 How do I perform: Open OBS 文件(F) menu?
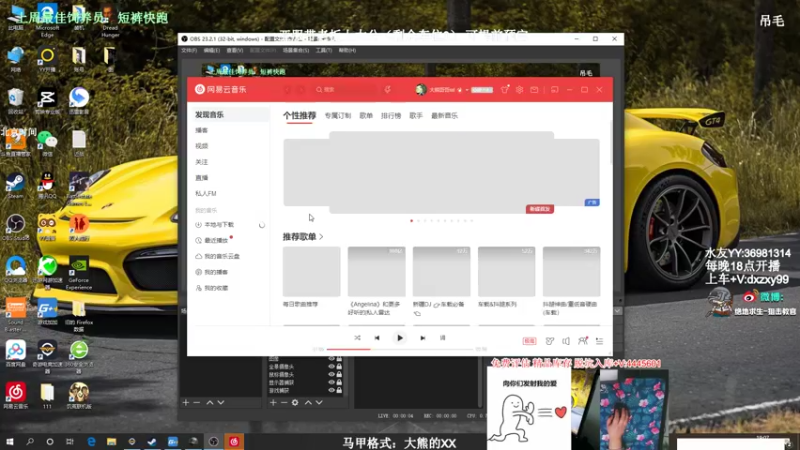(189, 51)
